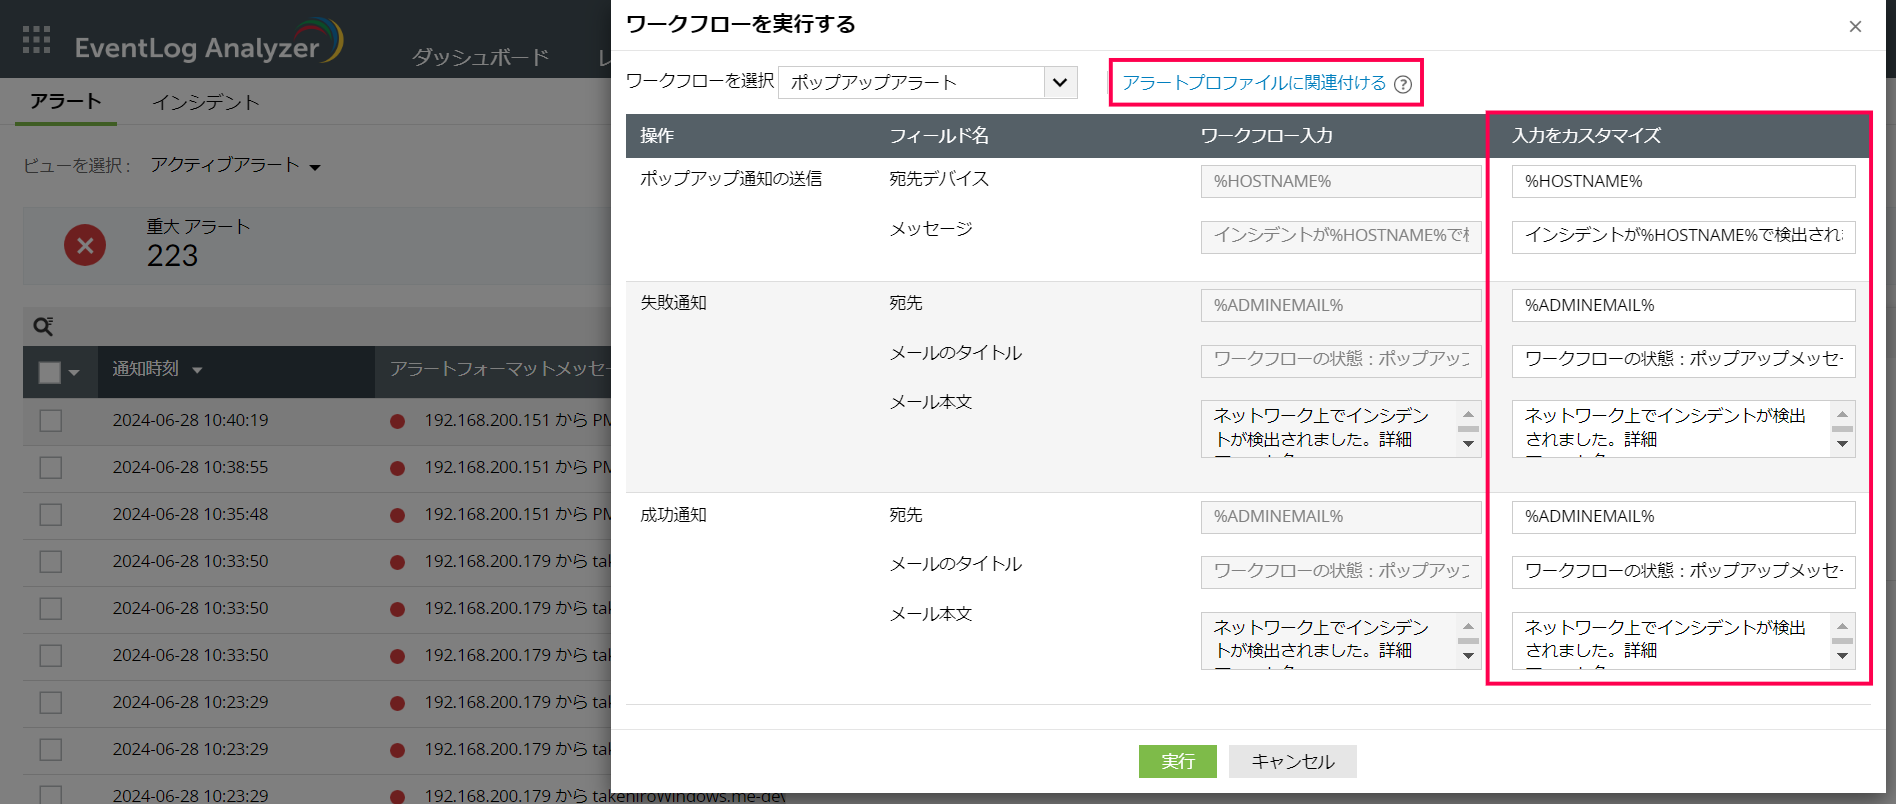This screenshot has width=1896, height=804.
Task: Open the ダッシュボード menu tab
Action: point(480,57)
